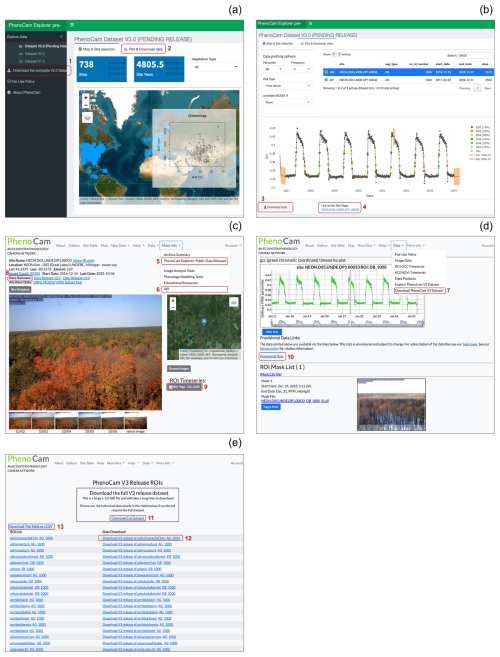Click the Toggle Mask button in panel (d)
The width and height of the screenshot is (500, 657).
271,407
